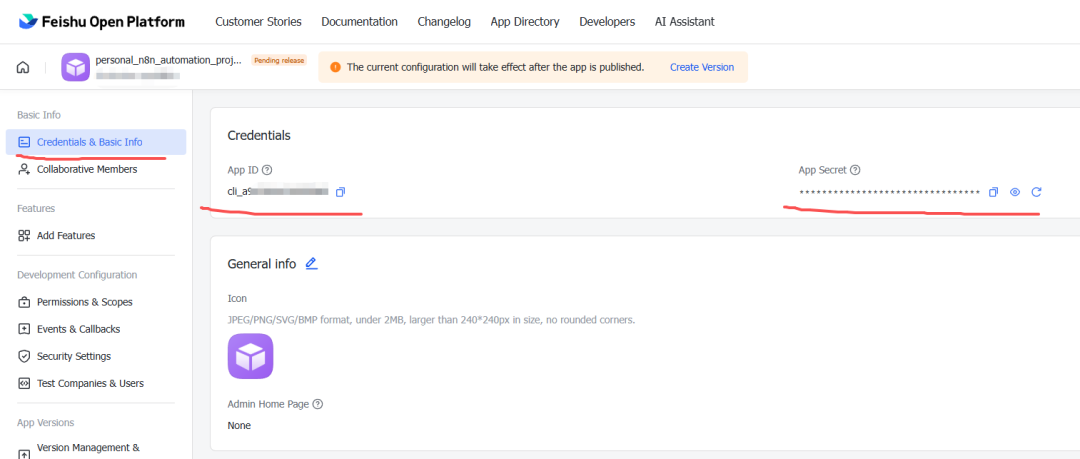Viewport: 1080px width, 459px height.
Task: Copy the App ID value
Action: point(341,192)
